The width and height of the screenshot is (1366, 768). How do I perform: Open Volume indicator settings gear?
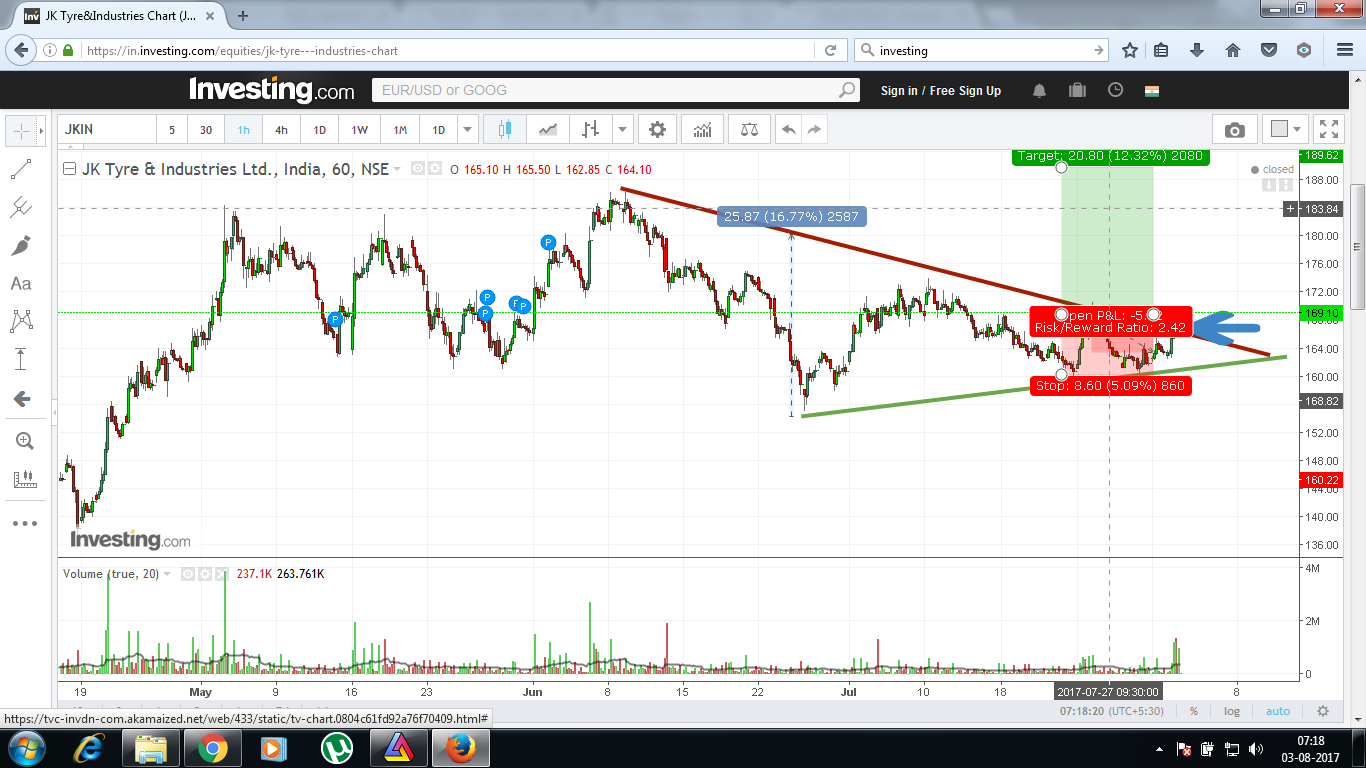pos(205,574)
